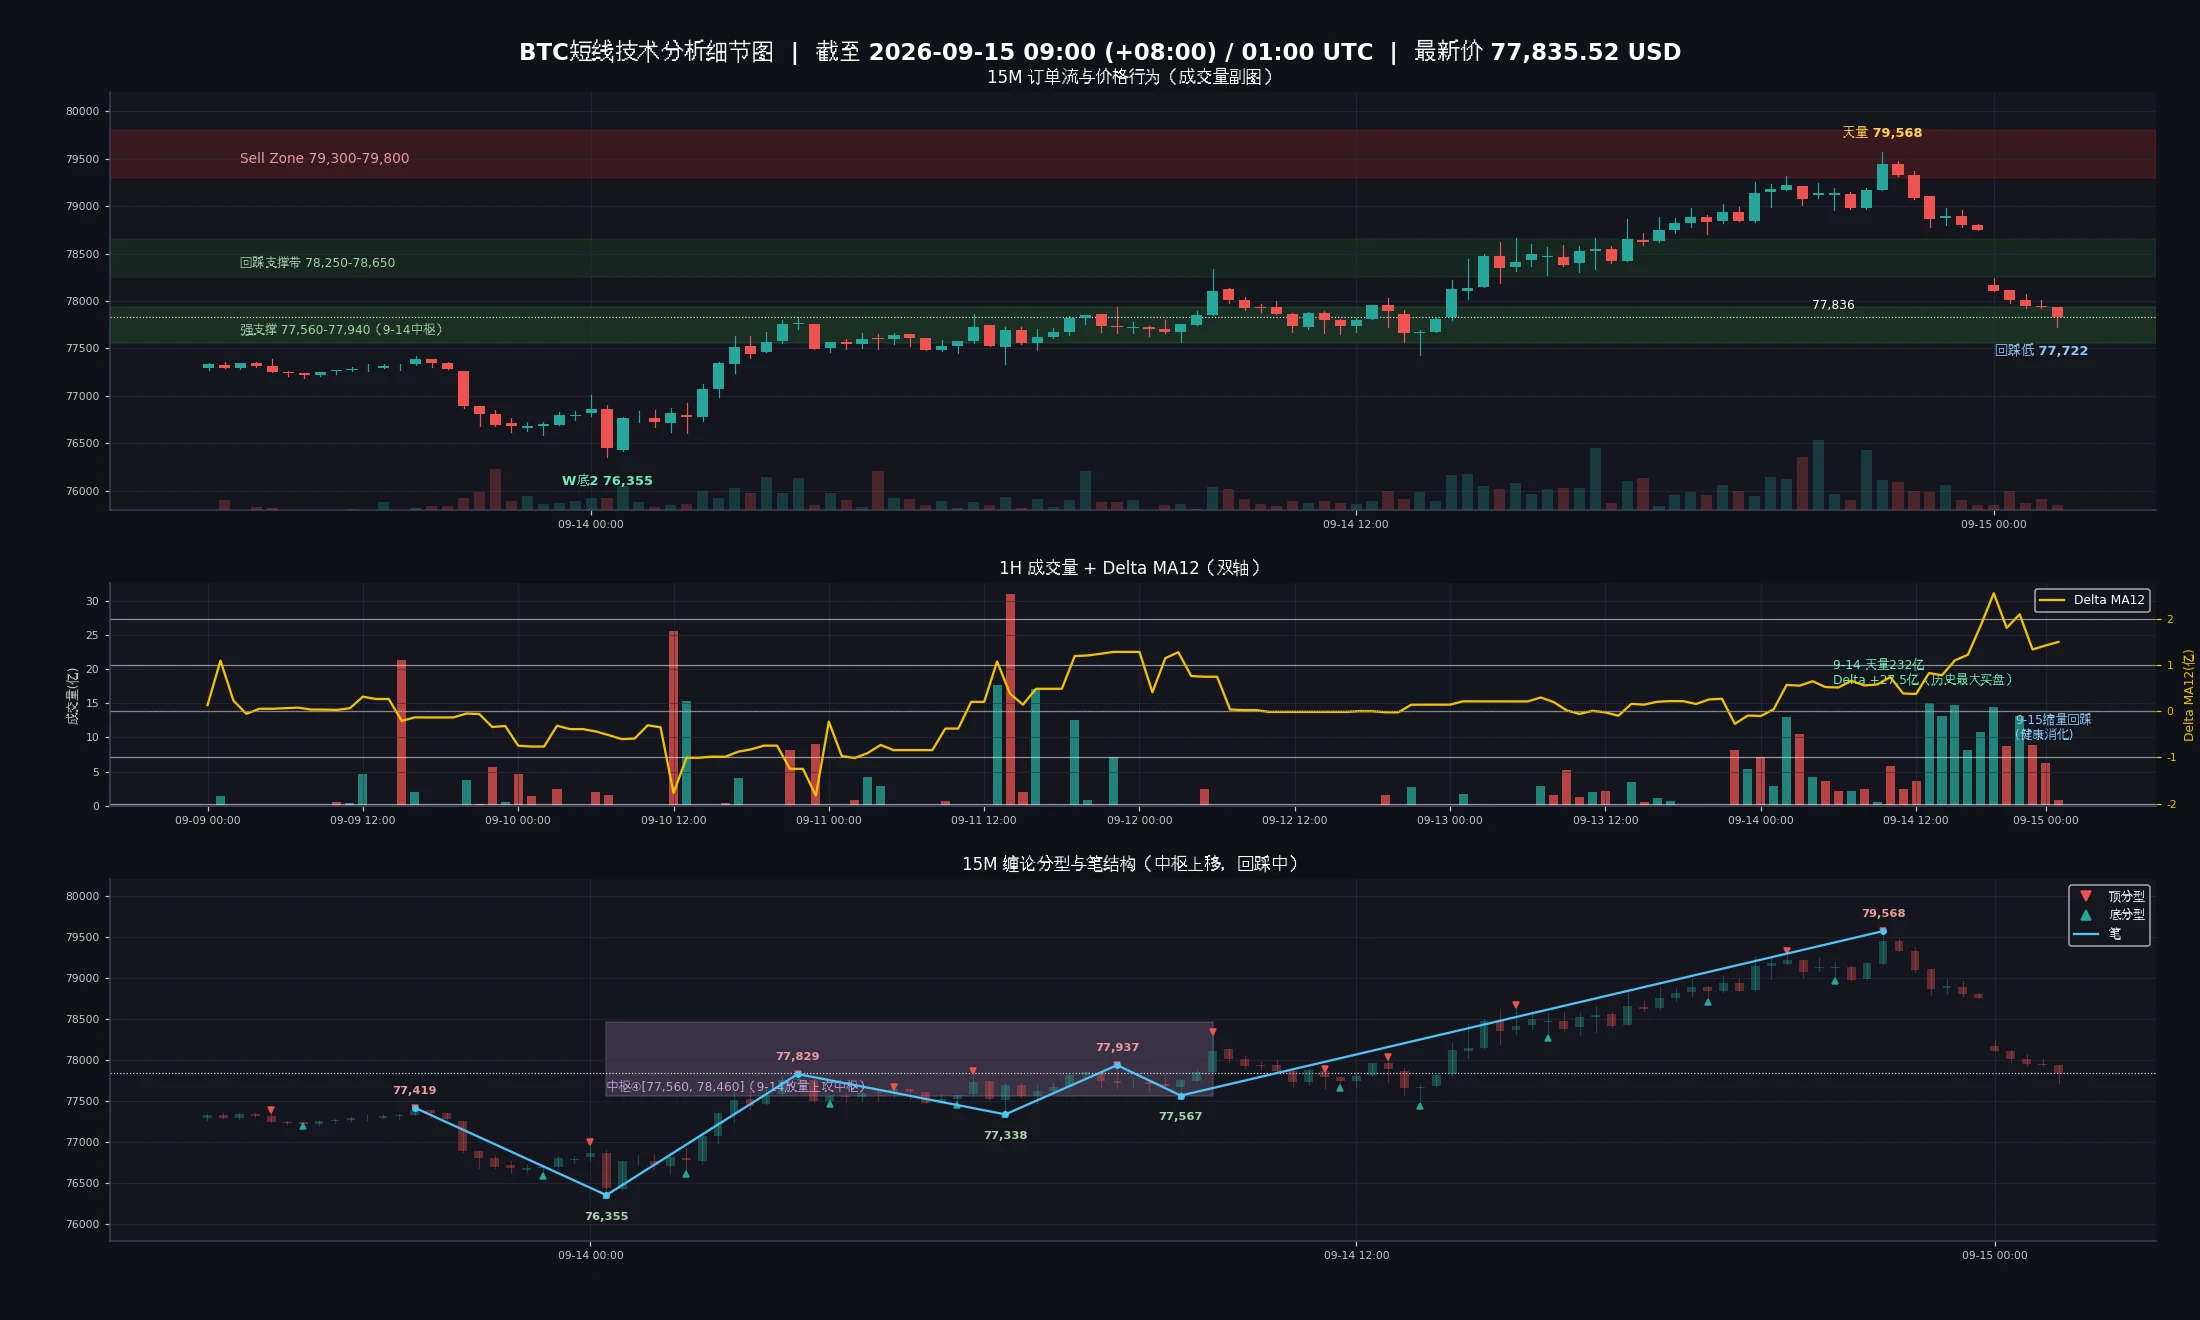
Task: Click the 笔 legend entry
Action: click(2098, 934)
